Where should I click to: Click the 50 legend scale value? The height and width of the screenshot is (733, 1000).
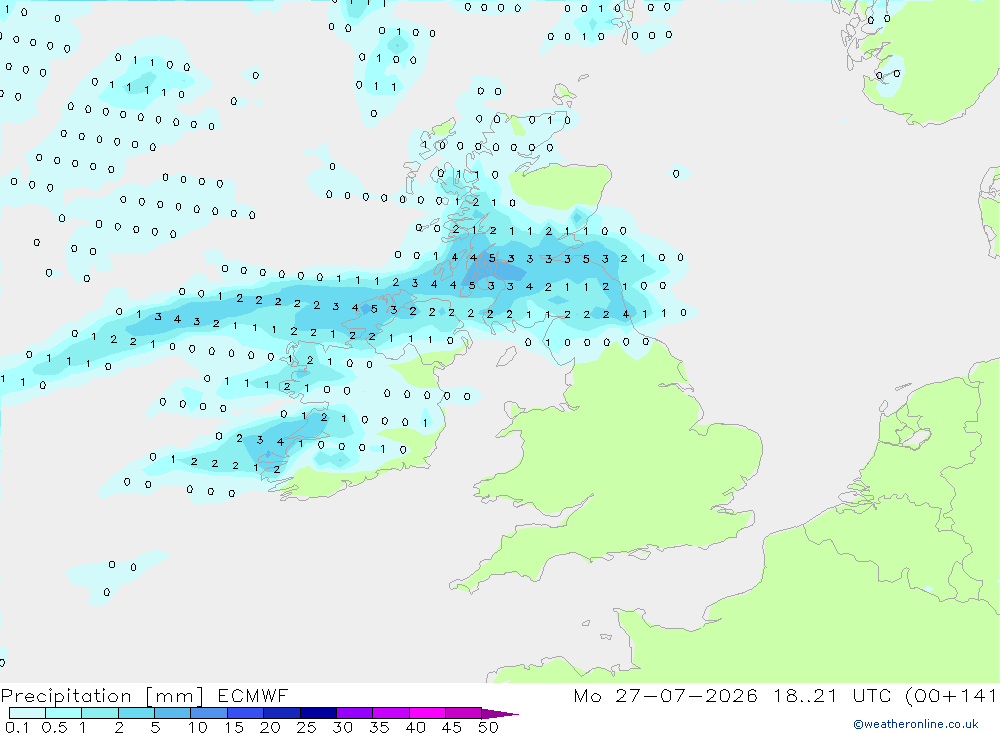click(x=489, y=727)
